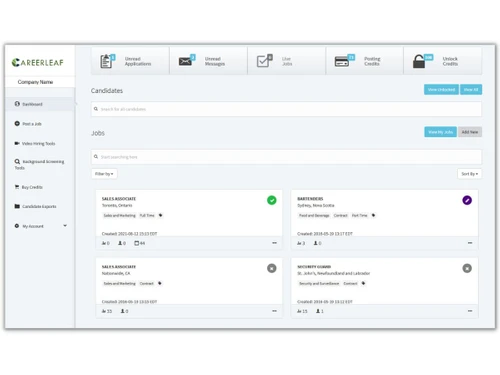500x375 pixels.
Task: Open more options on Bartenders card
Action: 470,243
